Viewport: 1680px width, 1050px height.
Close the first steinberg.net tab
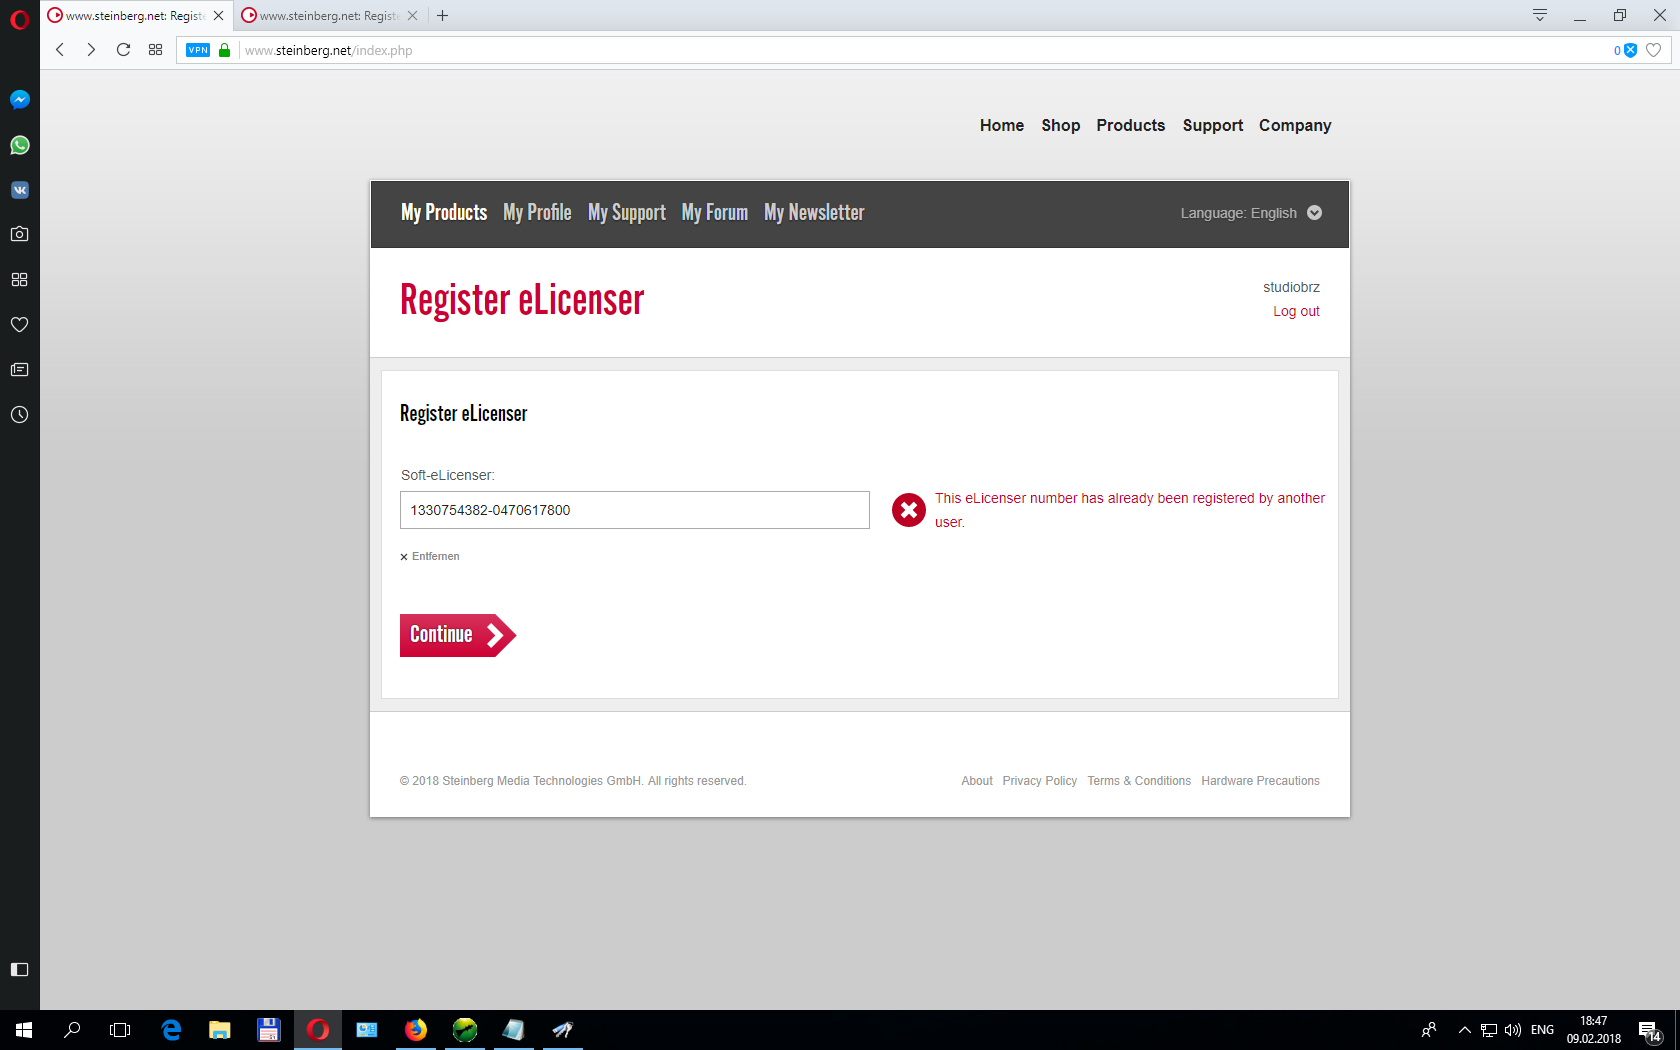[218, 16]
